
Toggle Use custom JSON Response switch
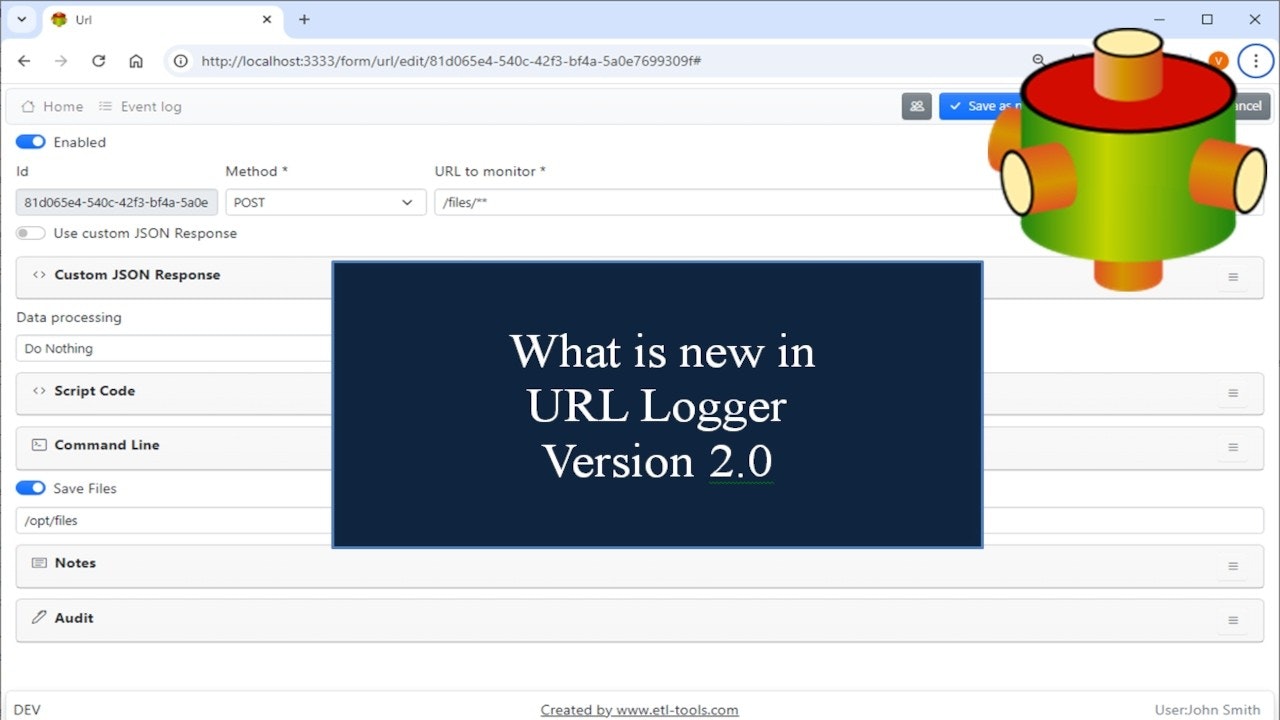tap(31, 233)
